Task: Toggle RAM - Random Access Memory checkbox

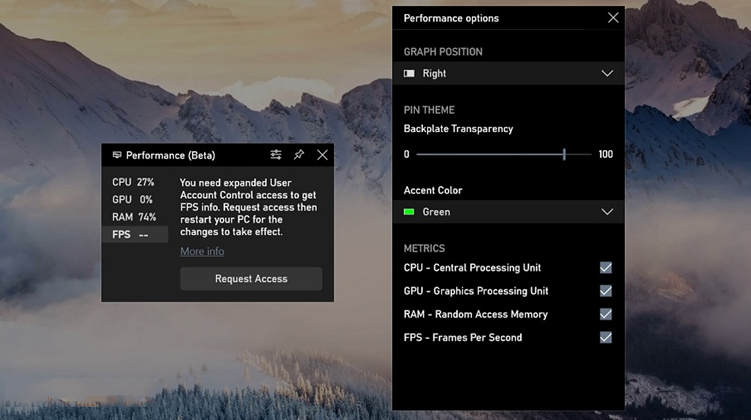Action: click(x=605, y=314)
